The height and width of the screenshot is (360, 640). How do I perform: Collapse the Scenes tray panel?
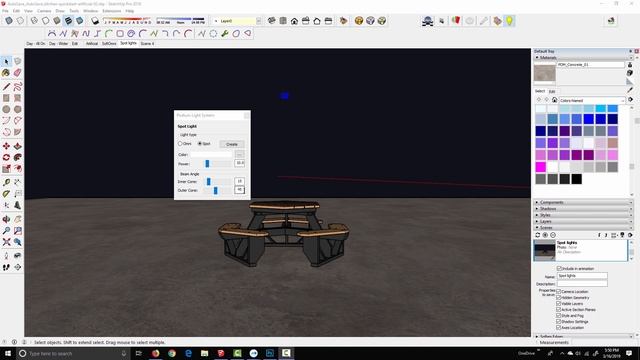coord(584,227)
